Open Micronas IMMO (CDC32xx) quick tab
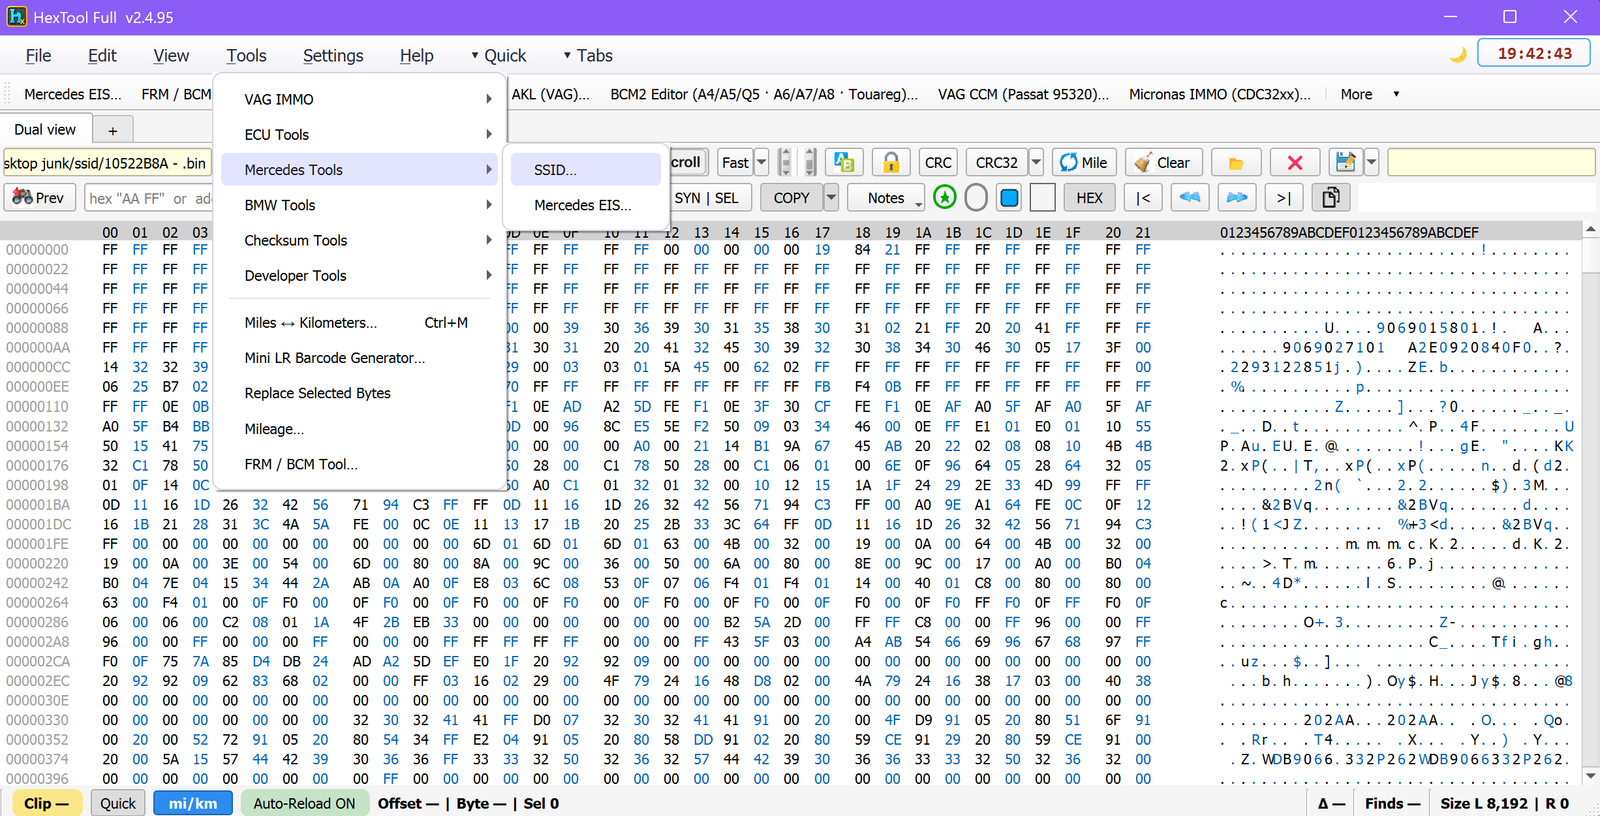This screenshot has height=816, width=1600. pos(1219,94)
